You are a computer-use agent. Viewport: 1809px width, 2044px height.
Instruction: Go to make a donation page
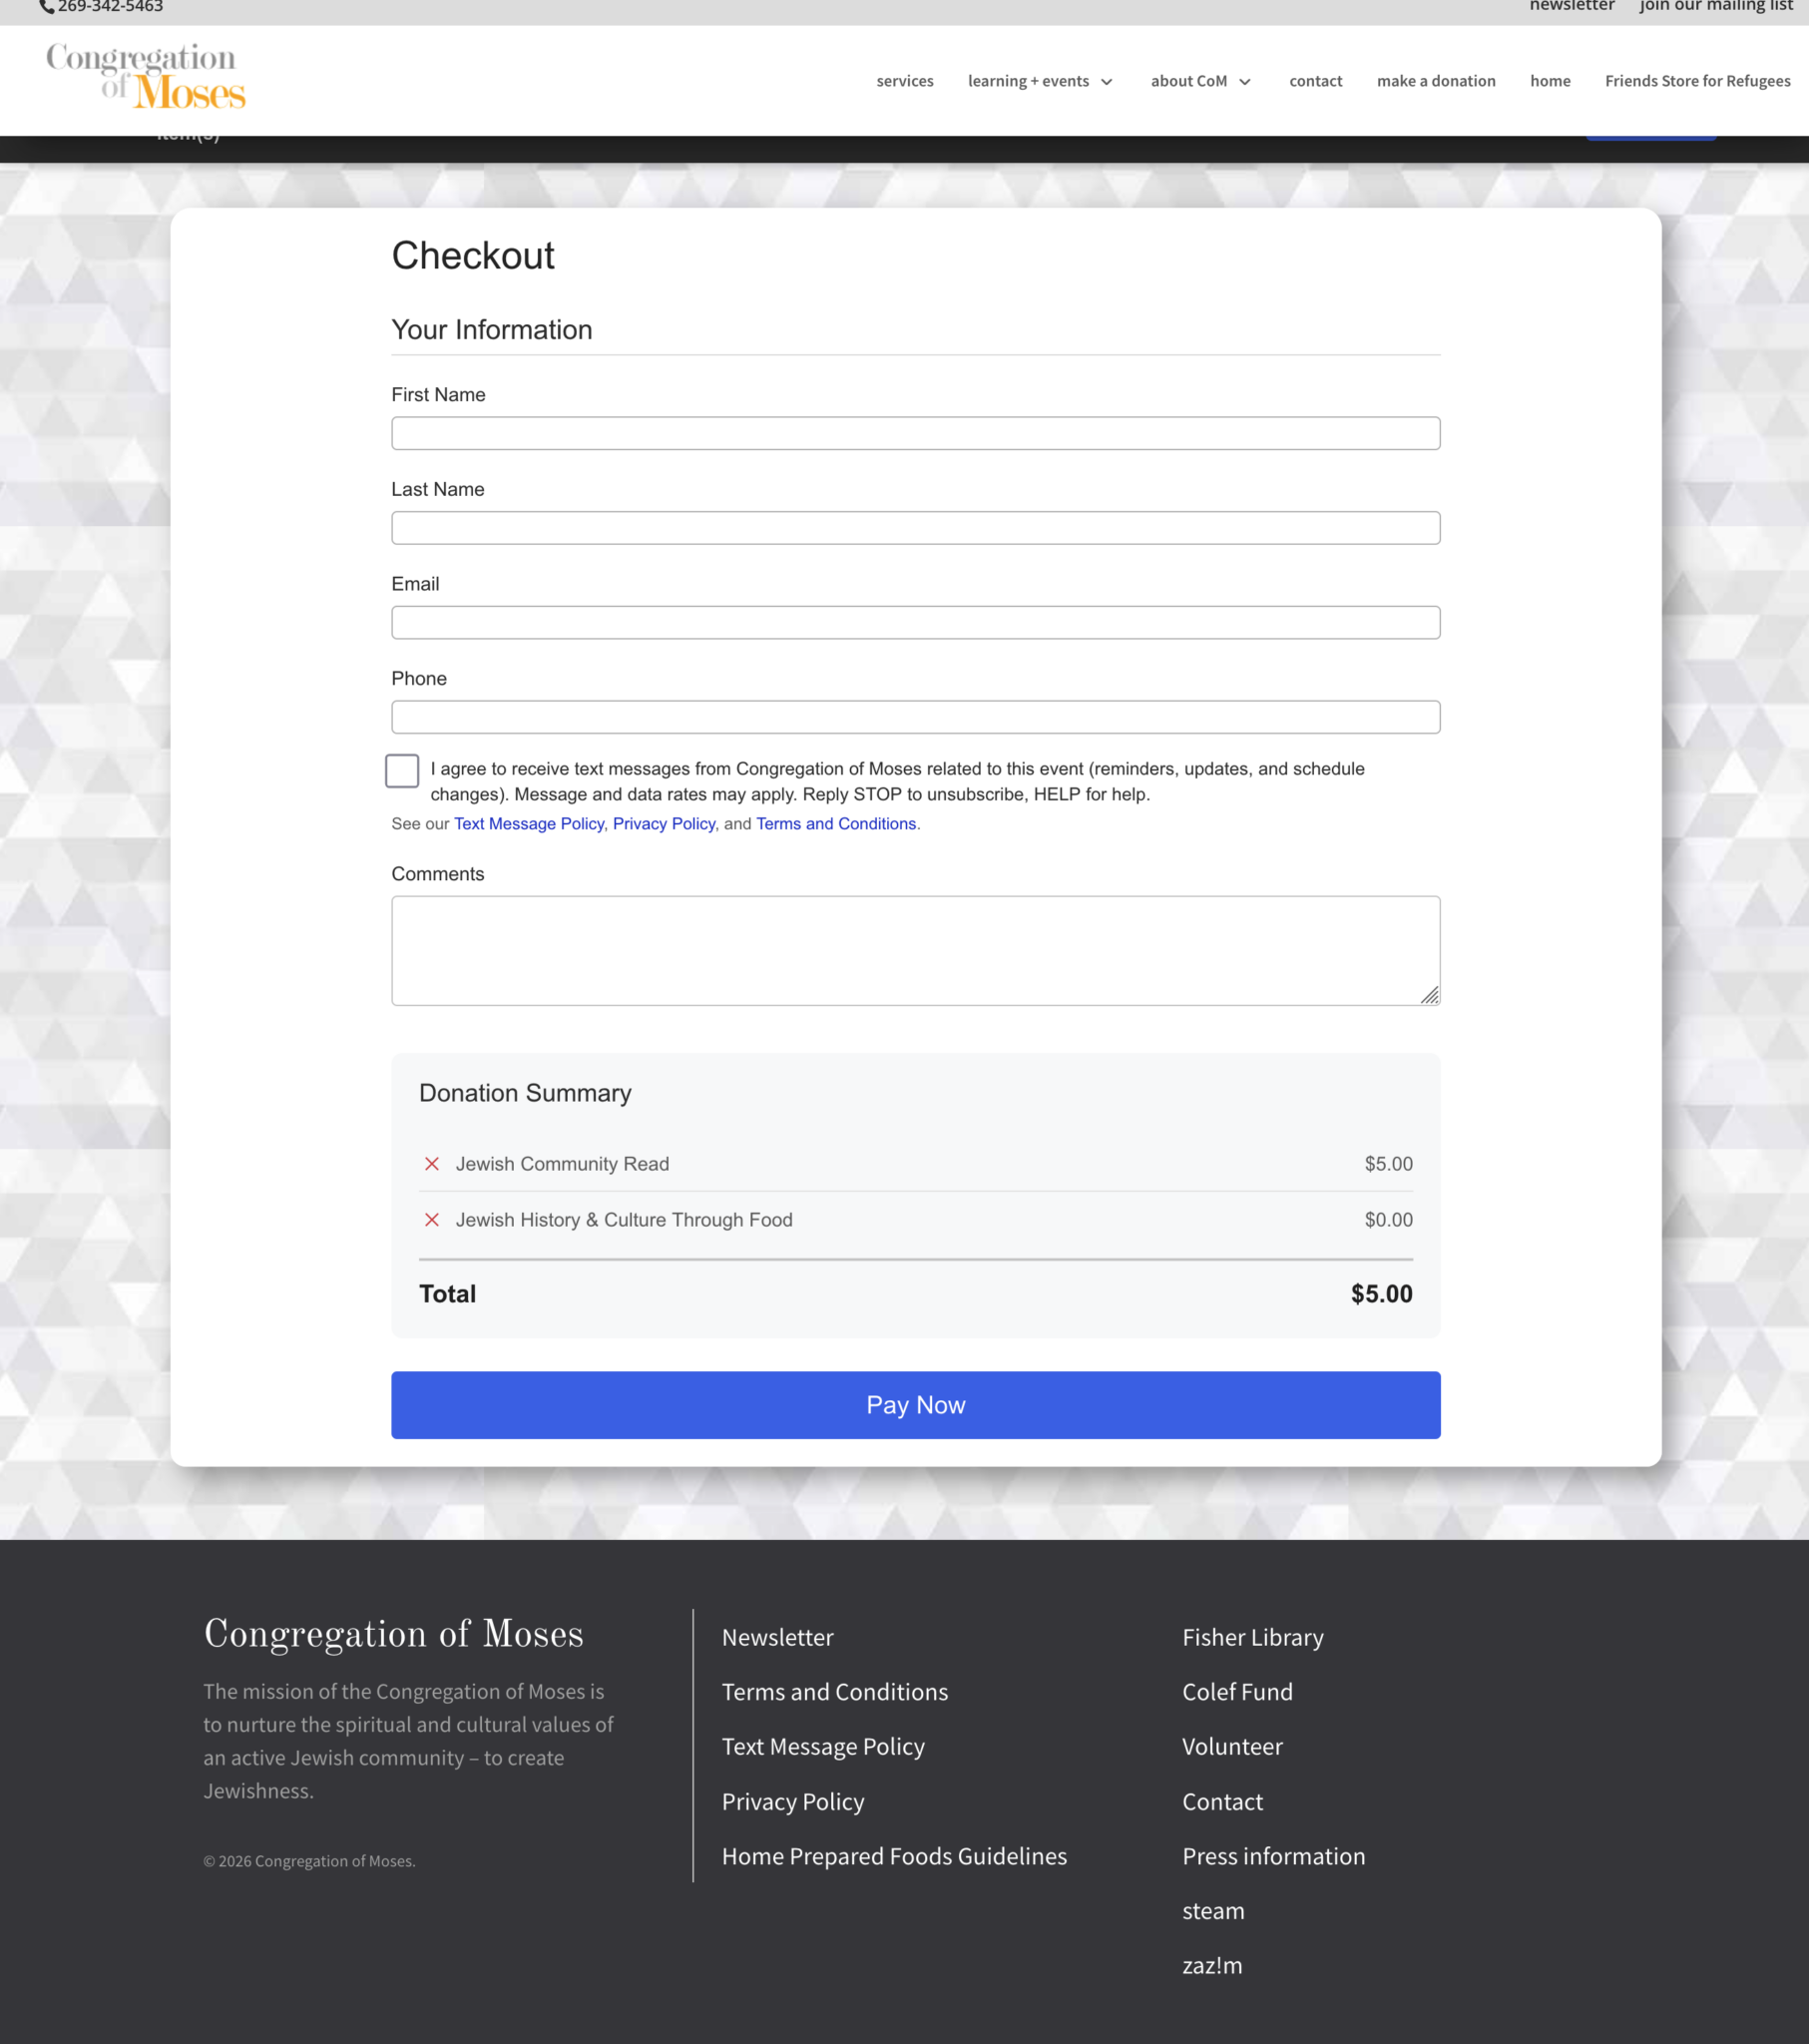1436,81
